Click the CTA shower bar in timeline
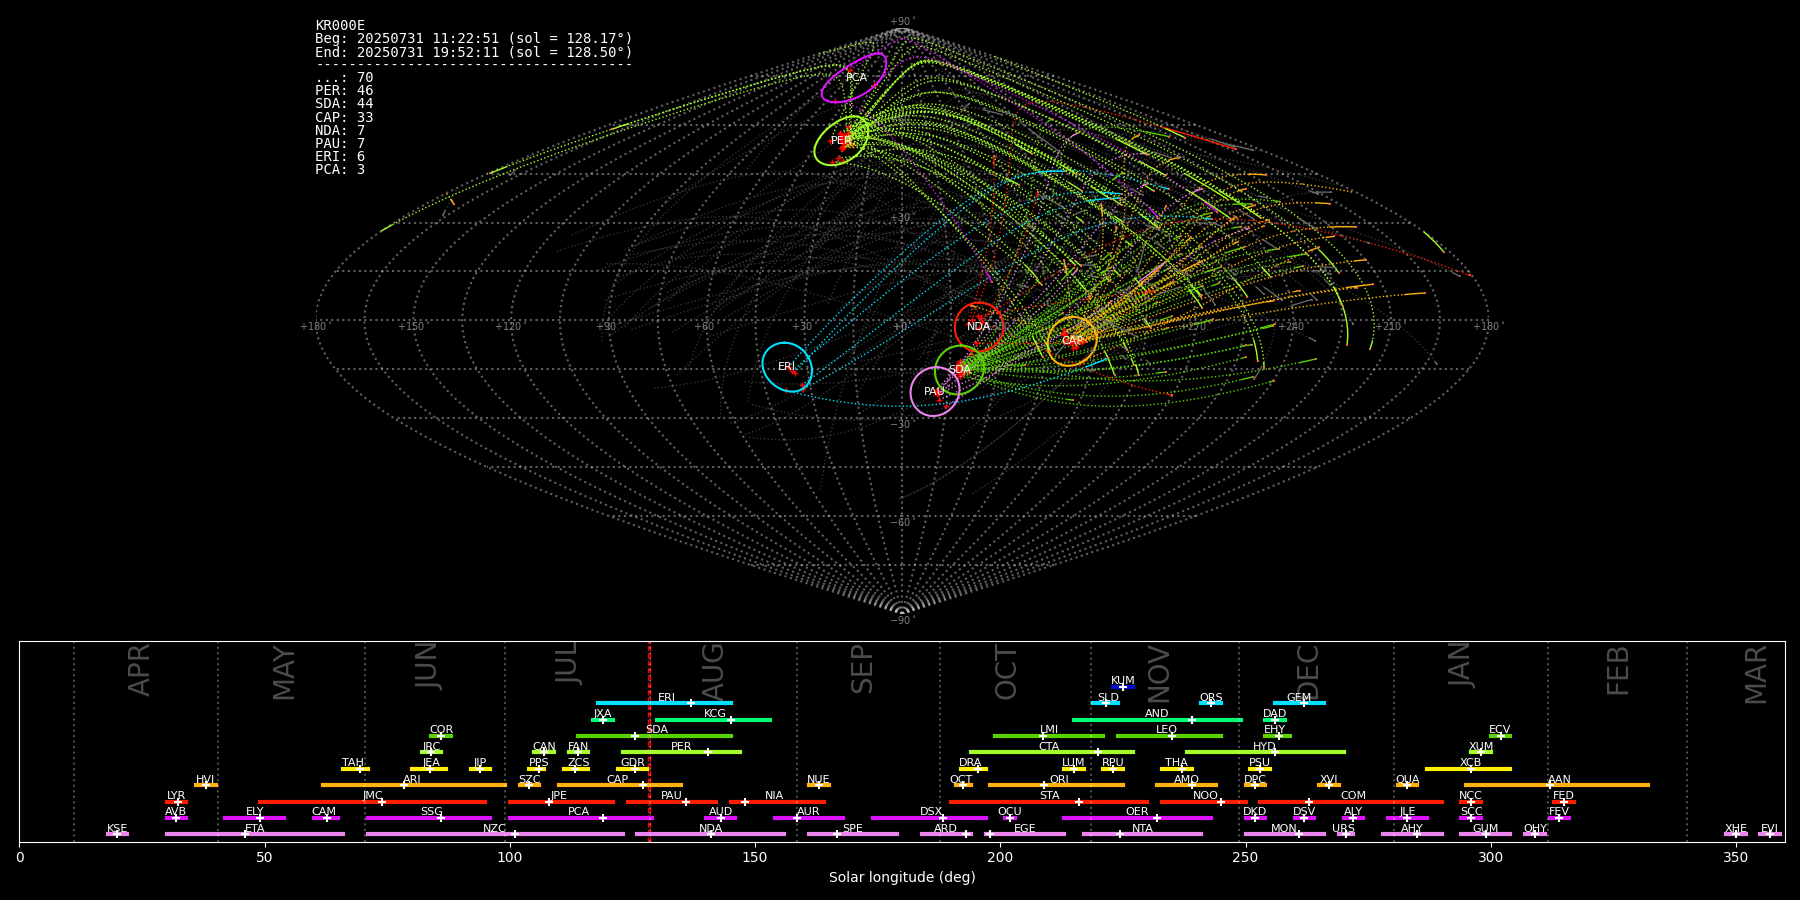1800x900 pixels. point(1052,752)
